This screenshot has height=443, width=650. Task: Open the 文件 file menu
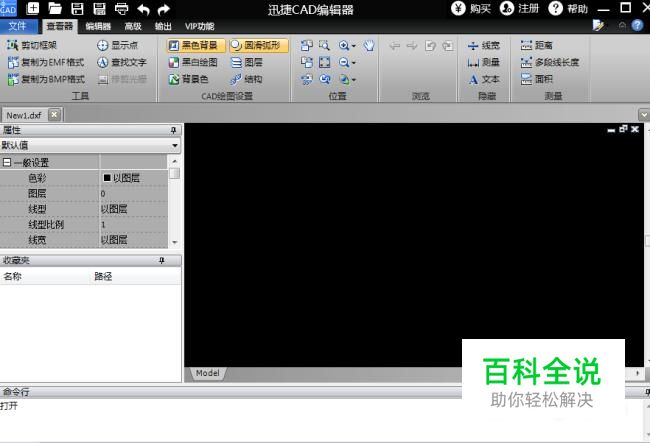click(x=17, y=26)
